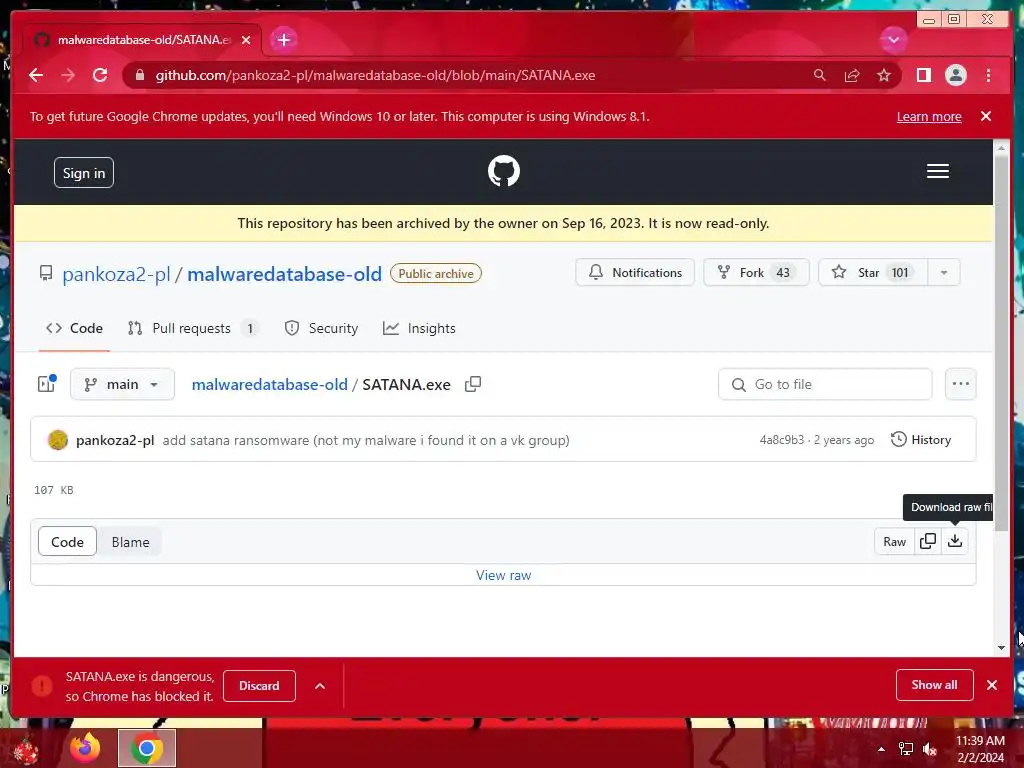
Task: Download the raw SATANA.exe file
Action: pos(955,541)
